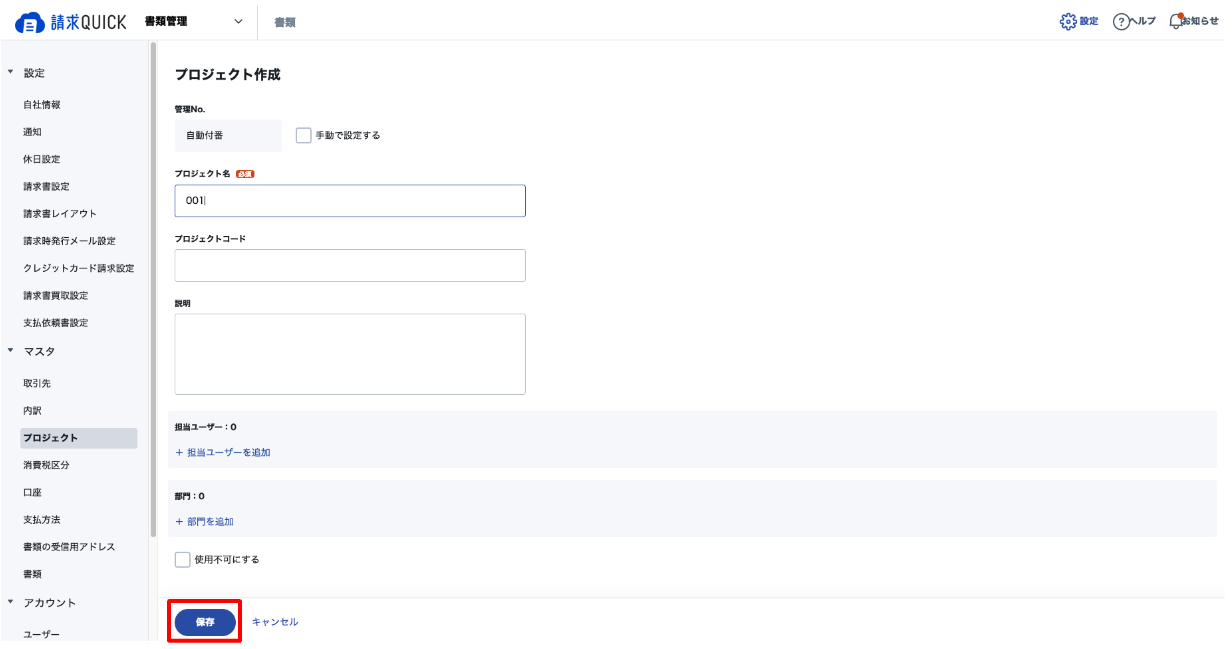Select 取引先 in the sidebar menu
Screen dimensions: 1232x649
pyautogui.click(x=37, y=383)
